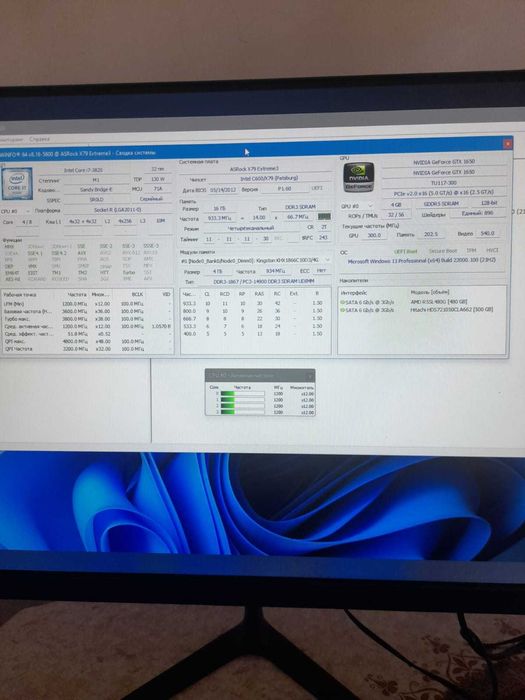
Task: Open the GPU #0 selector dropdown
Action: [370, 206]
